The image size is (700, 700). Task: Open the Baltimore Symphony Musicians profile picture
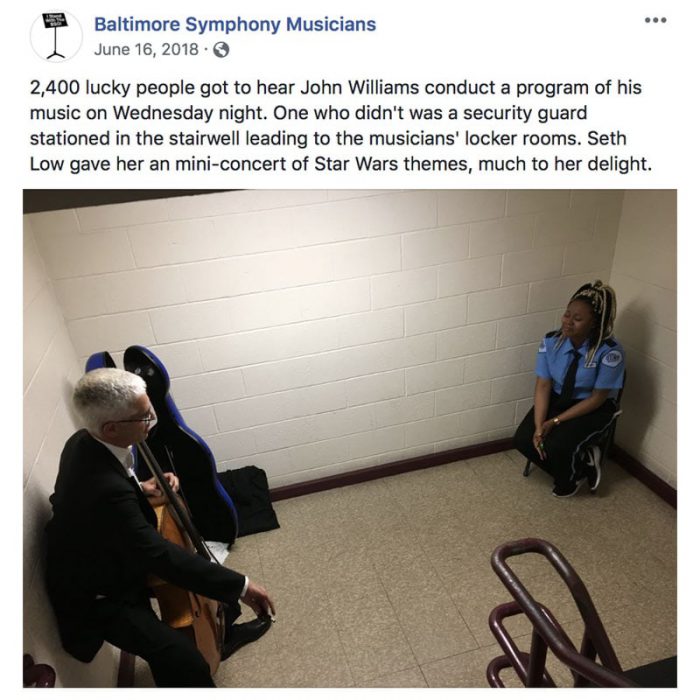pyautogui.click(x=56, y=36)
